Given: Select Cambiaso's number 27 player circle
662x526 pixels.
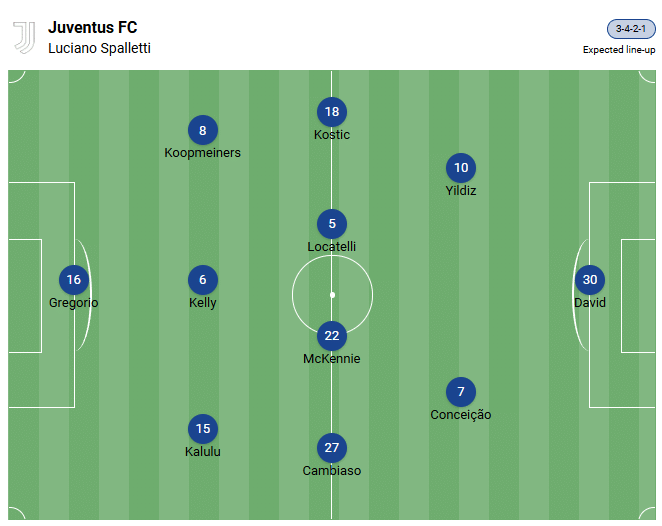Looking at the screenshot, I should pos(332,448).
